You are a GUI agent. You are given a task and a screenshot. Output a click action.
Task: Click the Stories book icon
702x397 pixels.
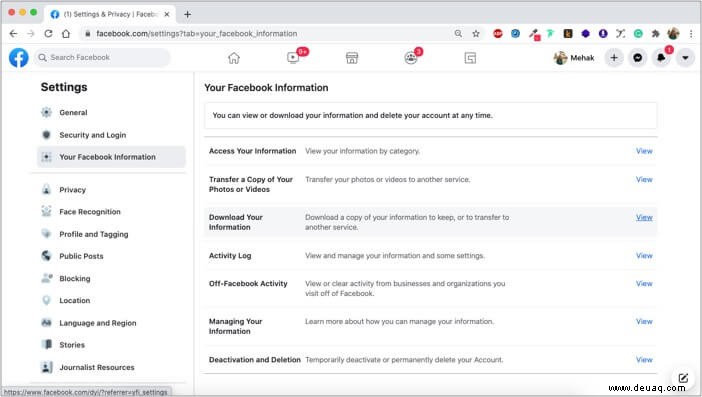click(x=47, y=345)
